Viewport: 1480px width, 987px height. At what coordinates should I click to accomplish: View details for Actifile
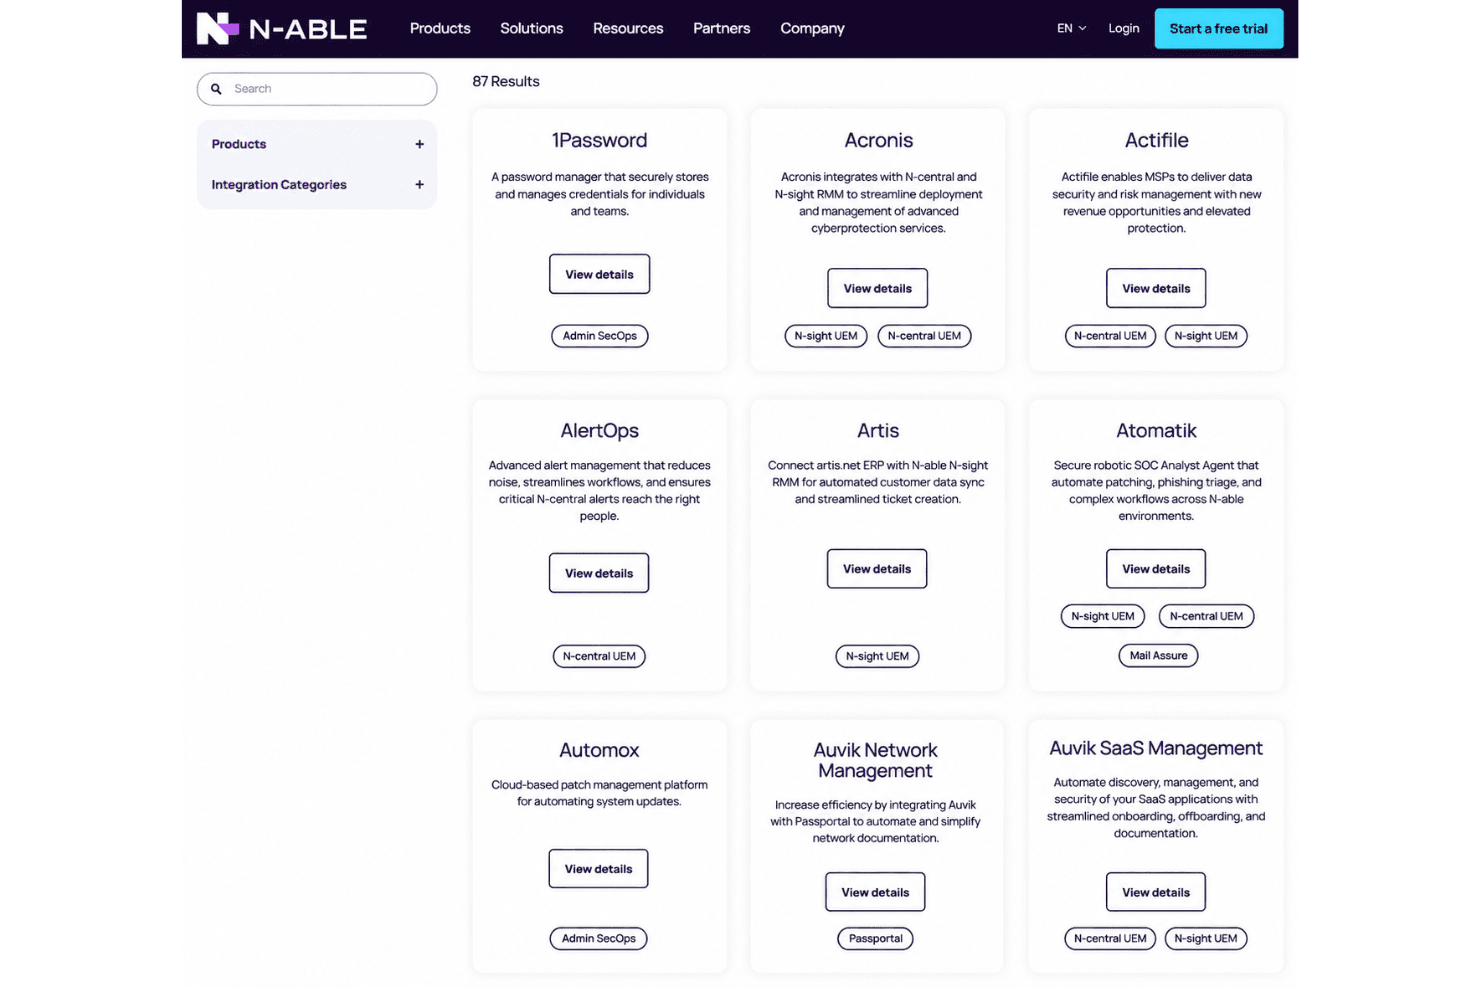[1156, 288]
